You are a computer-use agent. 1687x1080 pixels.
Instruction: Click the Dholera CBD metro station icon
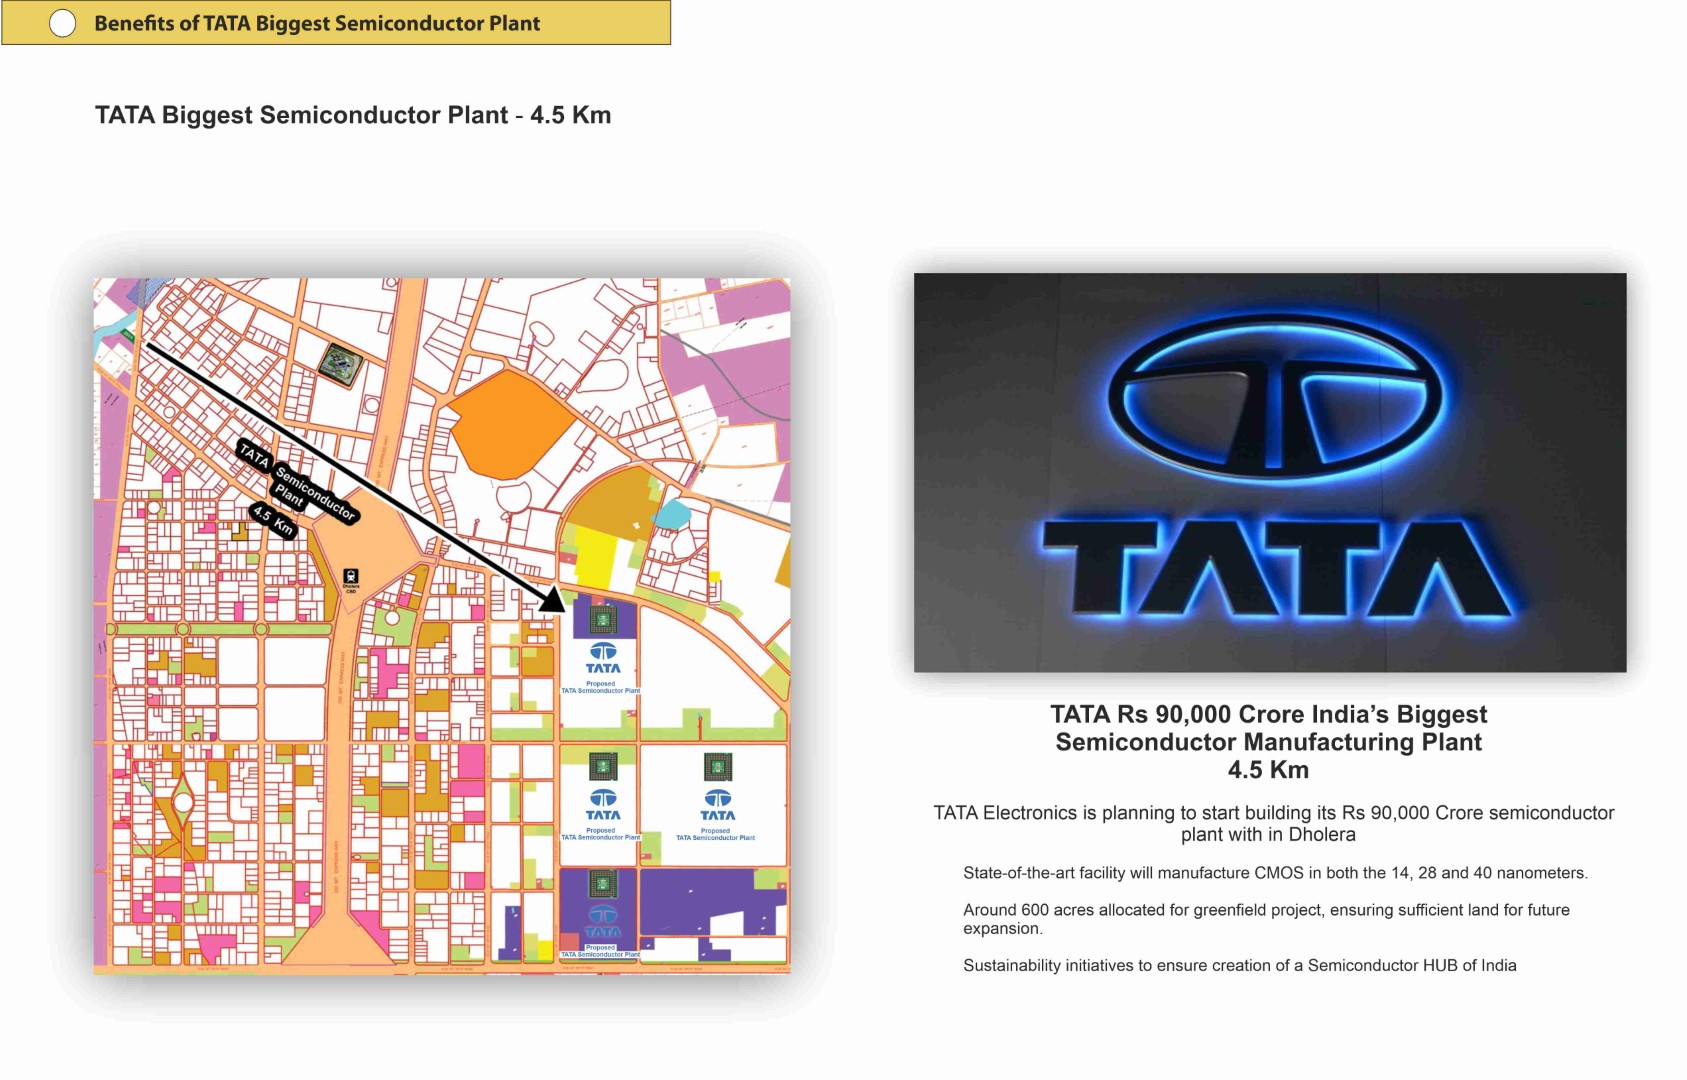(x=351, y=577)
